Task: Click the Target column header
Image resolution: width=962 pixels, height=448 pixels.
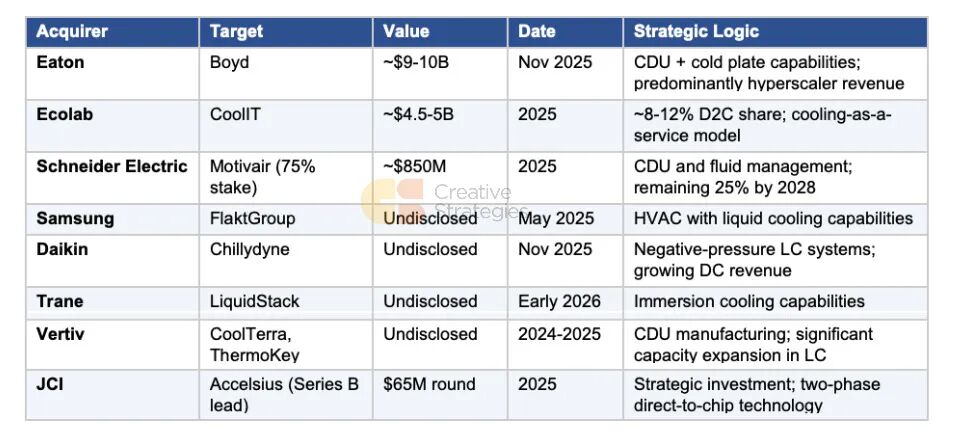Action: coord(236,32)
